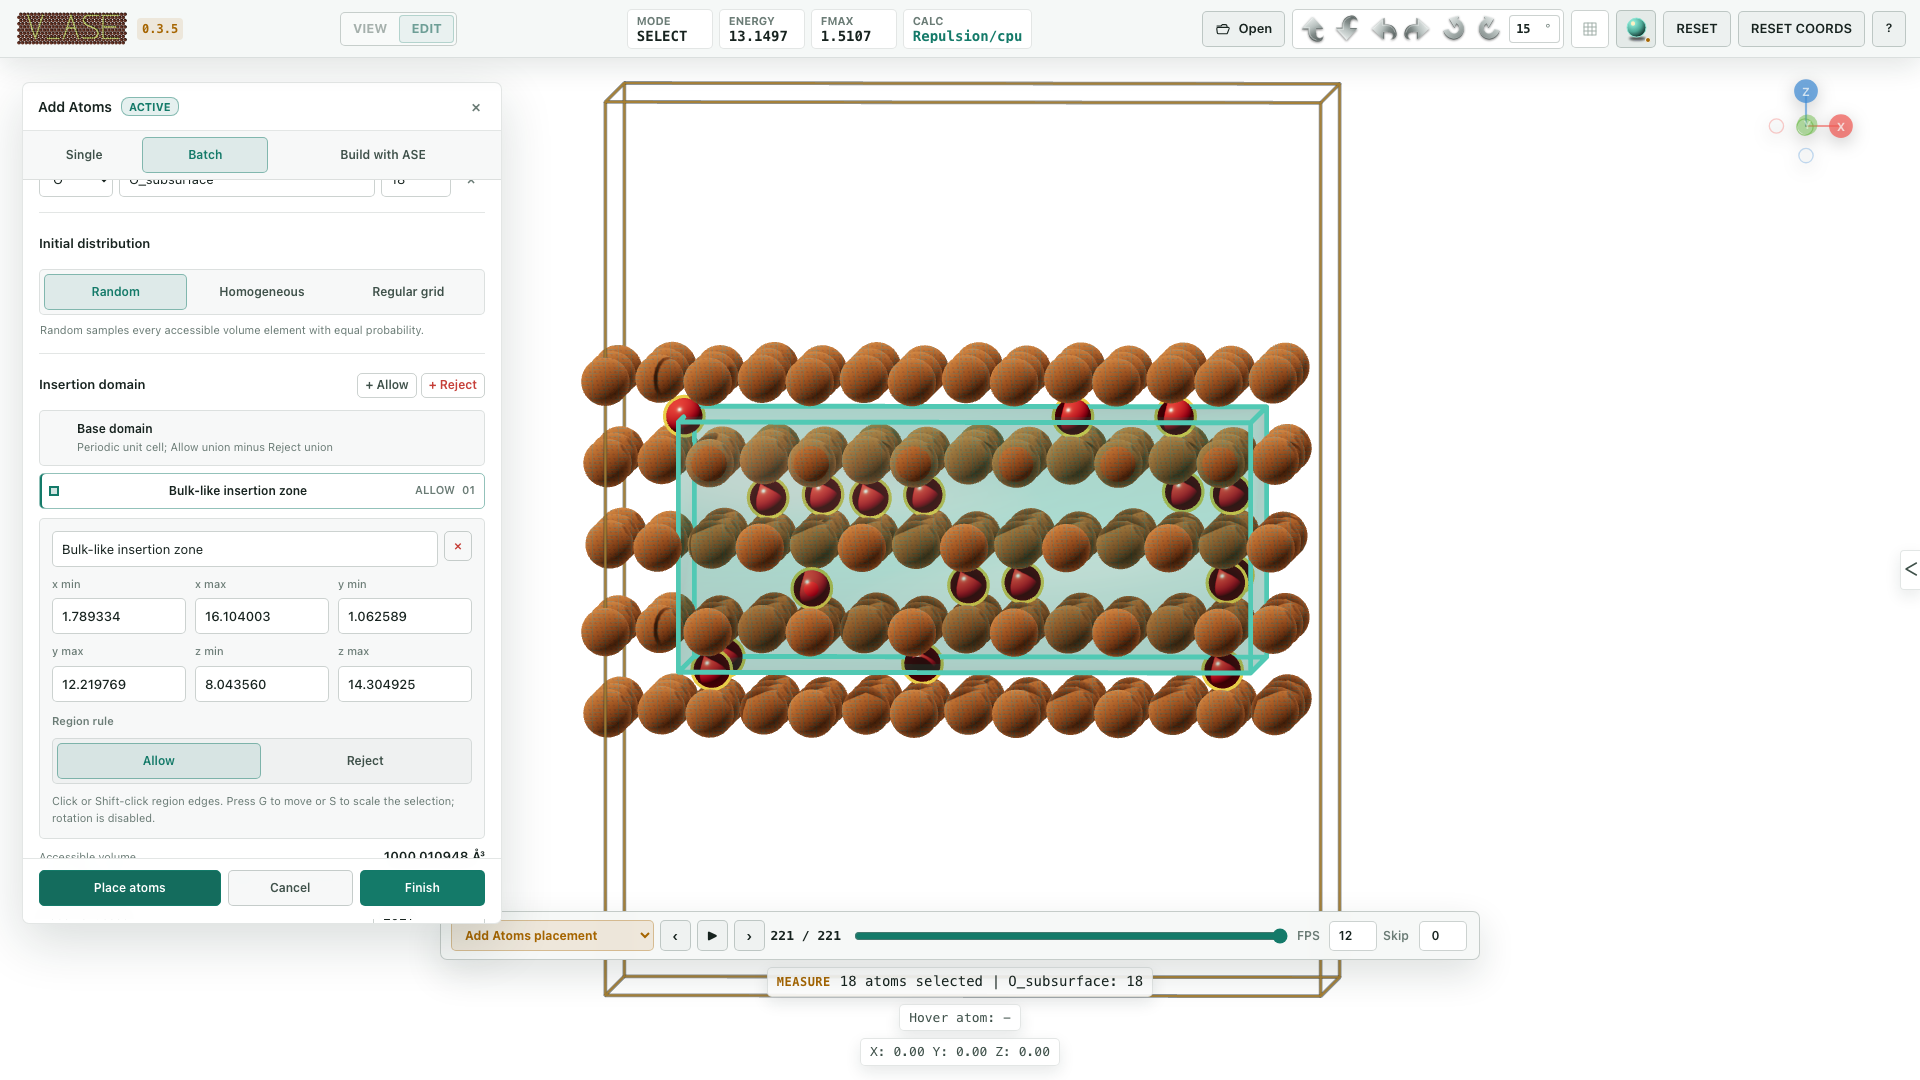Click the downward-pointing rotate arrow icon
Viewport: 1920px width, 1080px height.
click(1348, 29)
